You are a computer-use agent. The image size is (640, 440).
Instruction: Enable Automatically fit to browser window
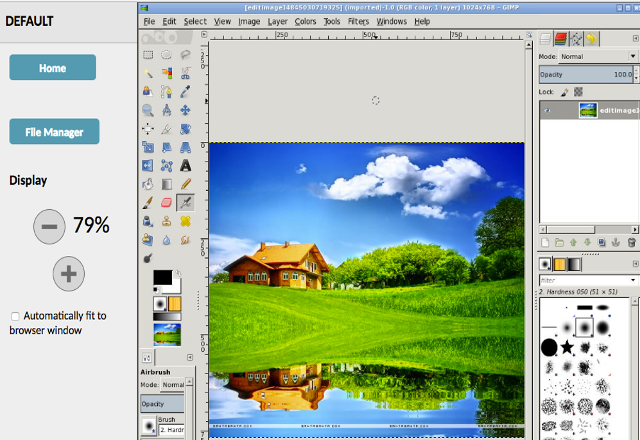pyautogui.click(x=15, y=316)
